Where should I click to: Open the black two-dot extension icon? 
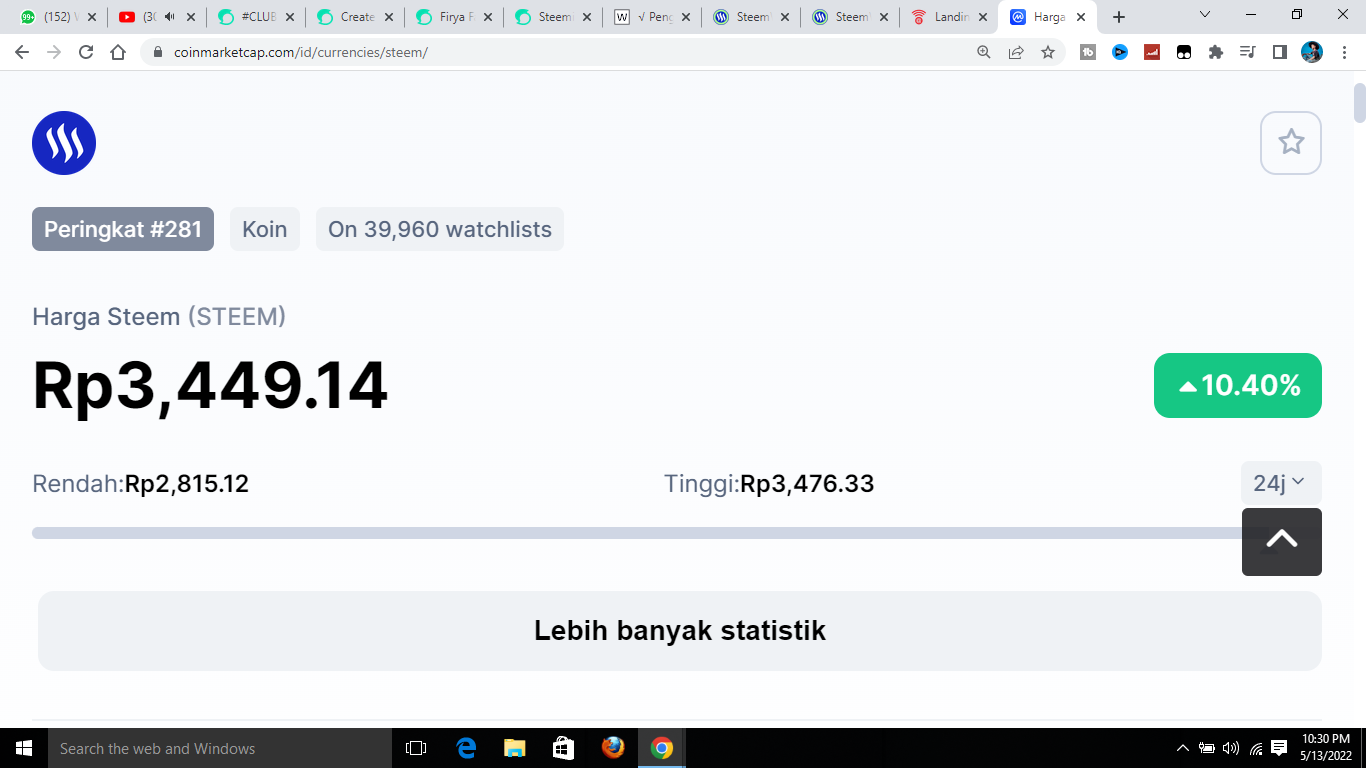tap(1184, 52)
